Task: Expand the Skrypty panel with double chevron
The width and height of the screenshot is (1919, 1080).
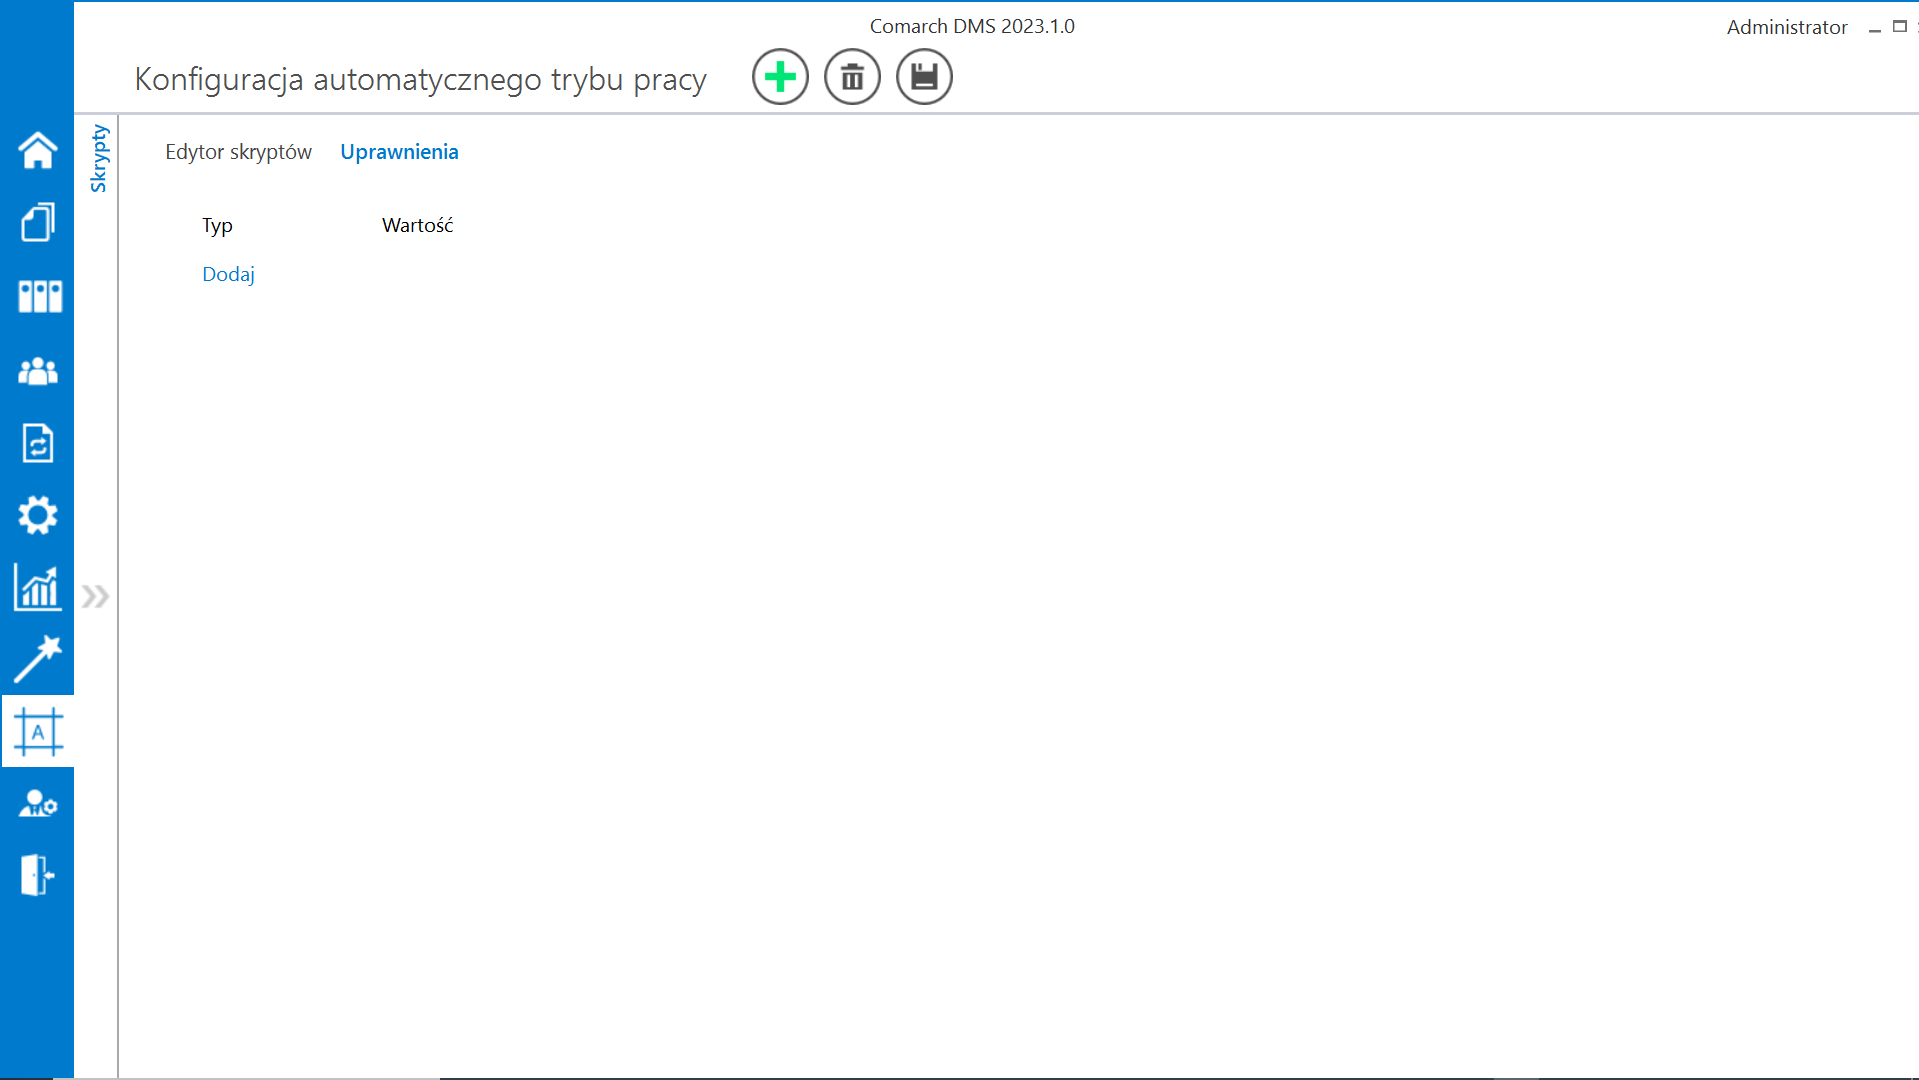Action: pos(95,597)
